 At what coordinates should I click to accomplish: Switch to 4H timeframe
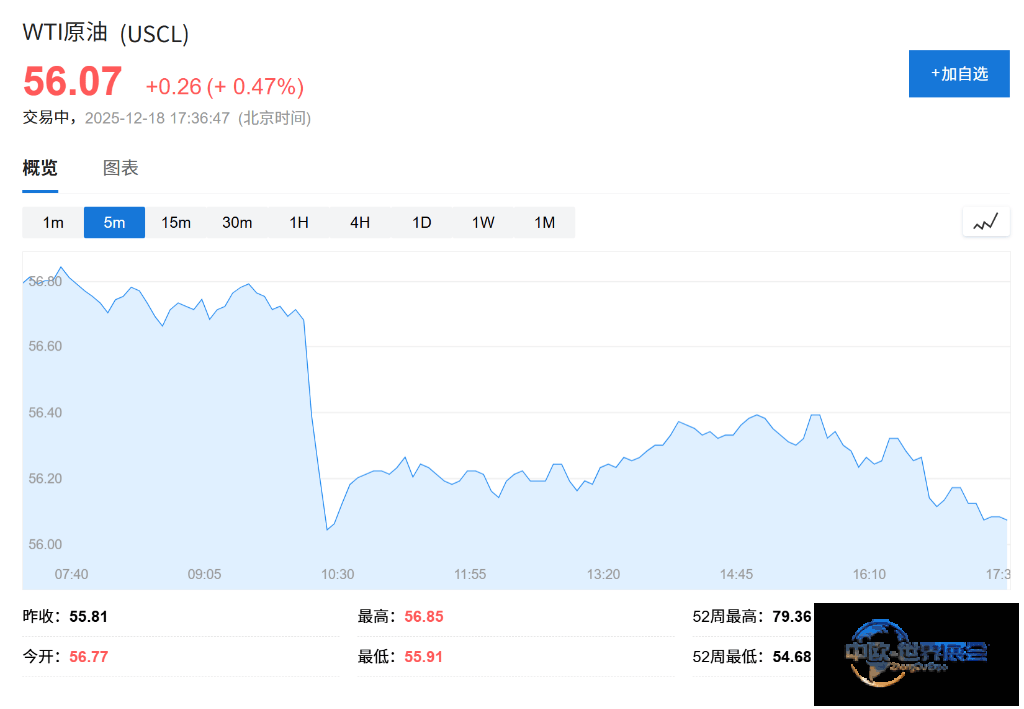[360, 222]
